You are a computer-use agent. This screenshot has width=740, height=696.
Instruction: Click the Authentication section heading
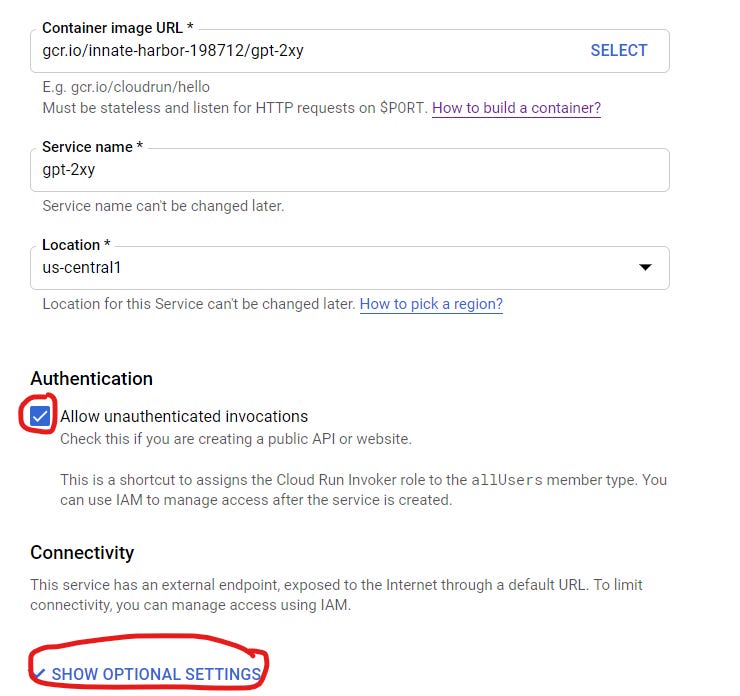(x=91, y=379)
